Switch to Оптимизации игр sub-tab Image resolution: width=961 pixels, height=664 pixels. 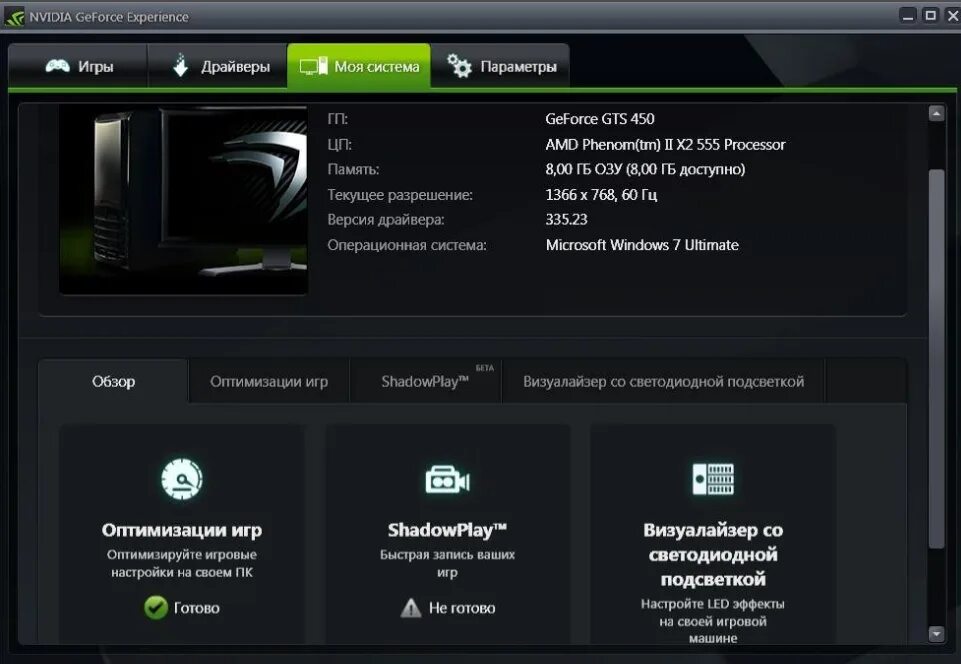coord(269,381)
